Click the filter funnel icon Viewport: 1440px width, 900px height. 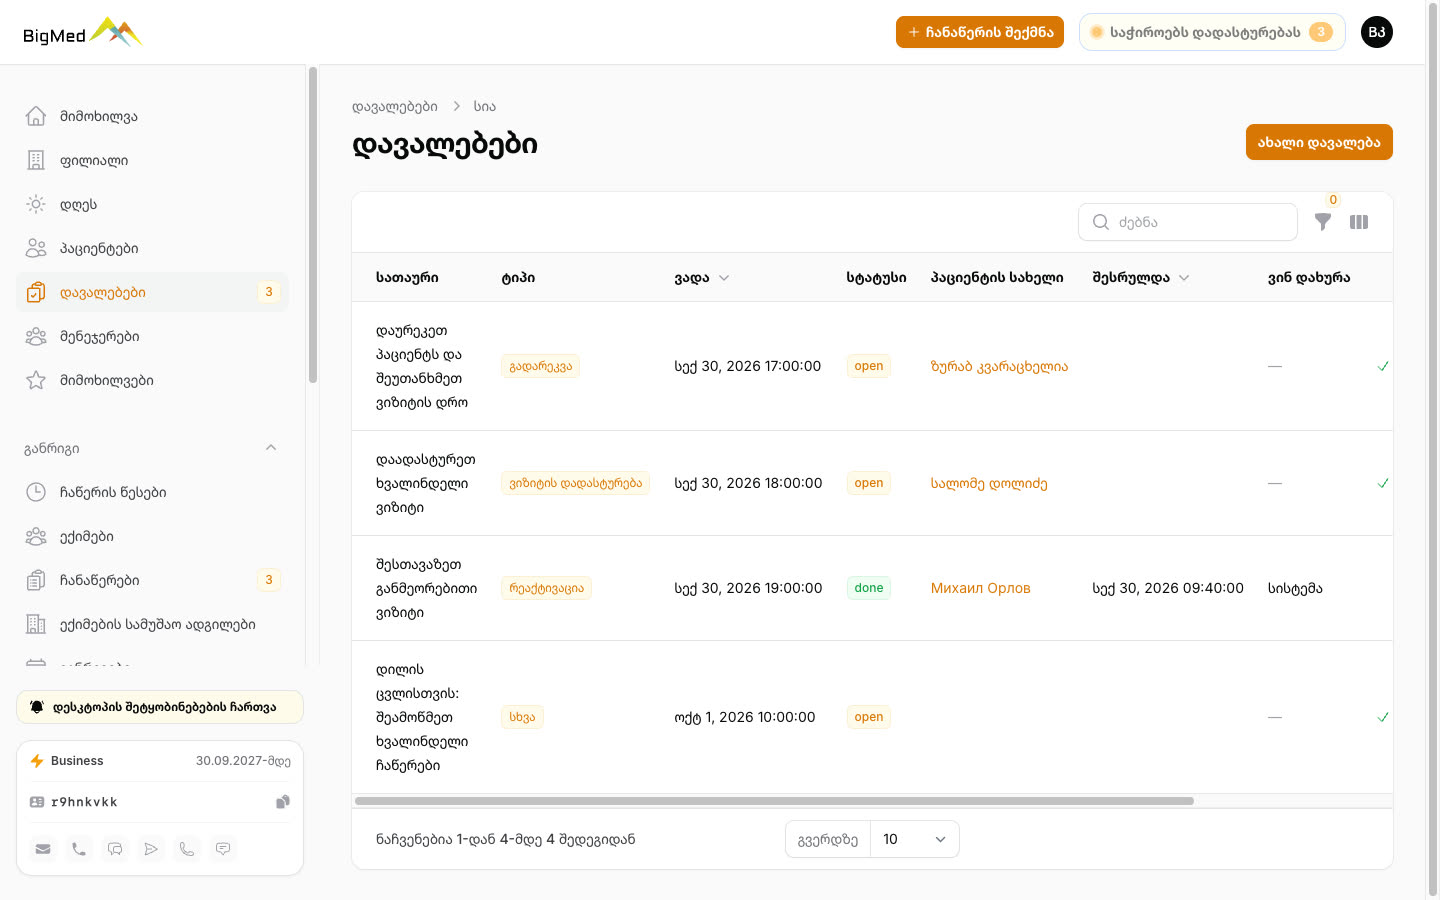tap(1322, 222)
